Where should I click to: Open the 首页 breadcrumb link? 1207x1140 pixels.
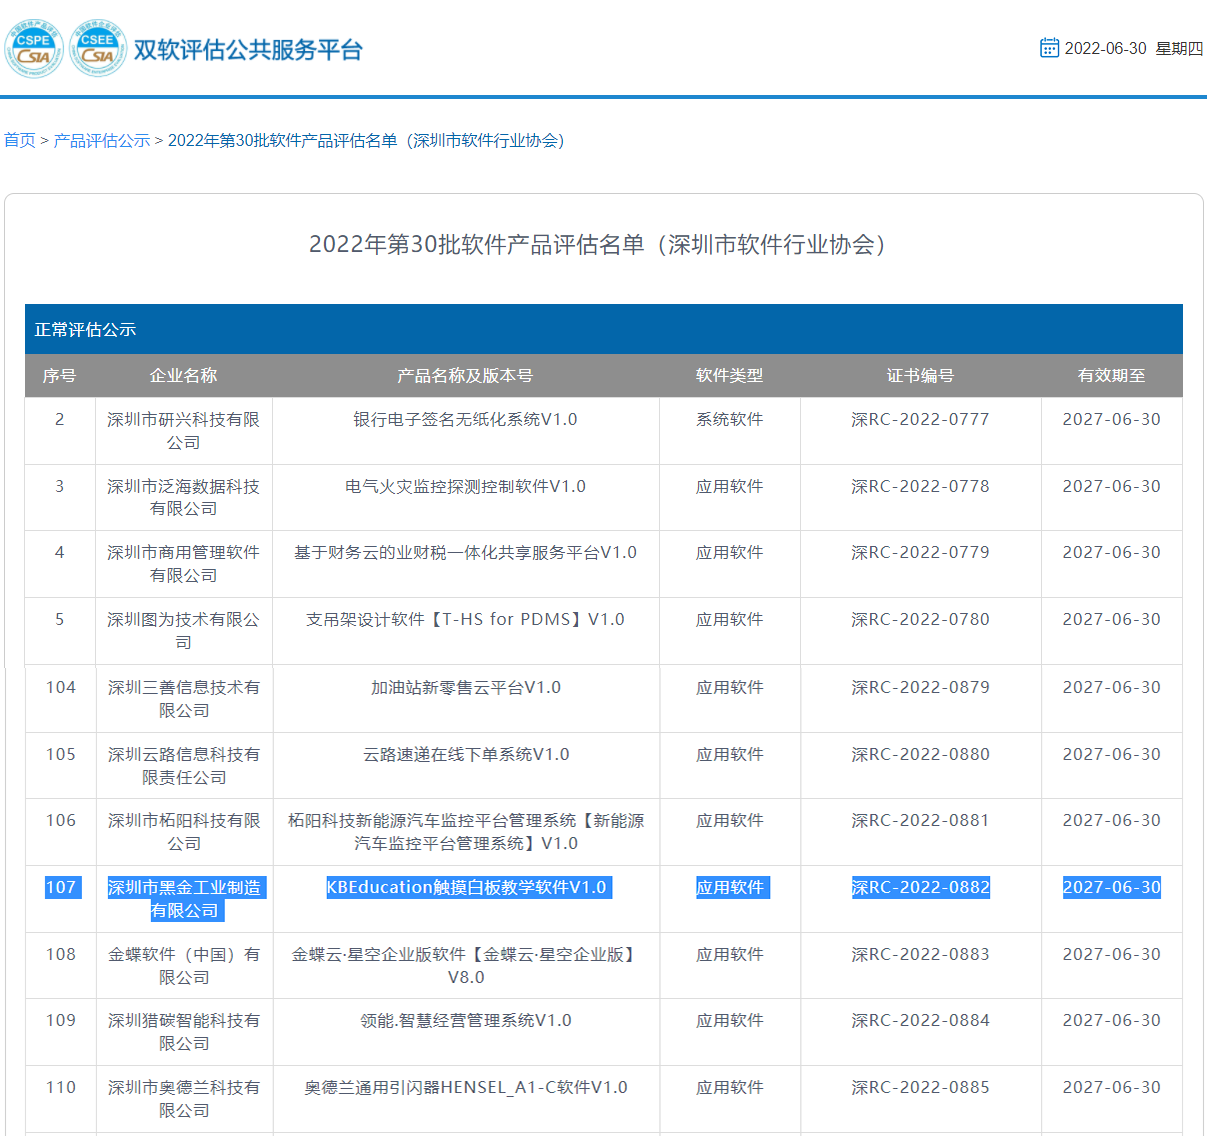pyautogui.click(x=19, y=140)
